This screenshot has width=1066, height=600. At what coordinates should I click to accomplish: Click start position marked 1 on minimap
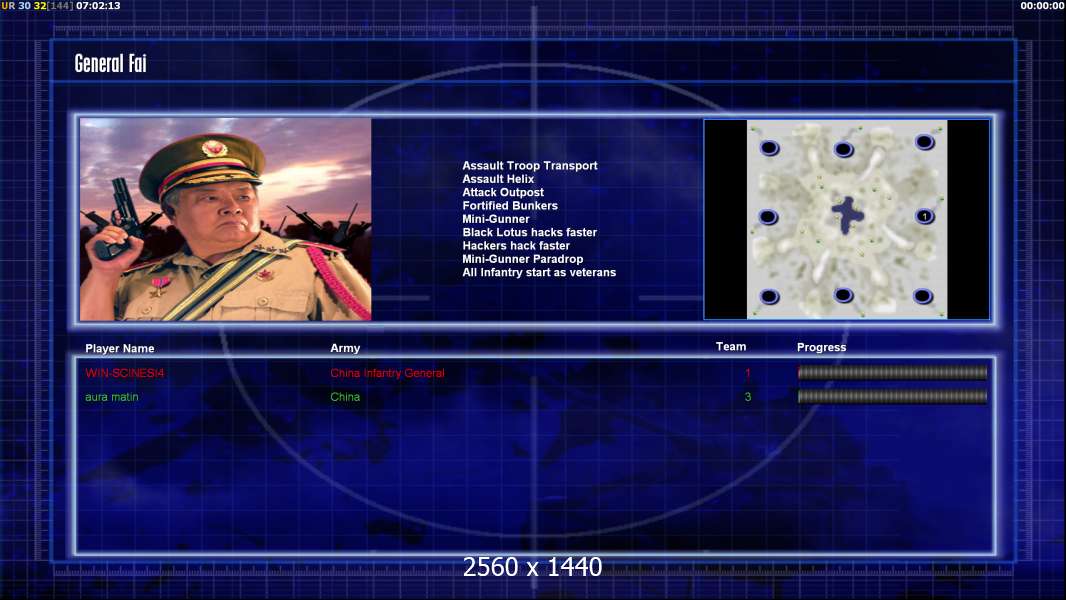924,217
